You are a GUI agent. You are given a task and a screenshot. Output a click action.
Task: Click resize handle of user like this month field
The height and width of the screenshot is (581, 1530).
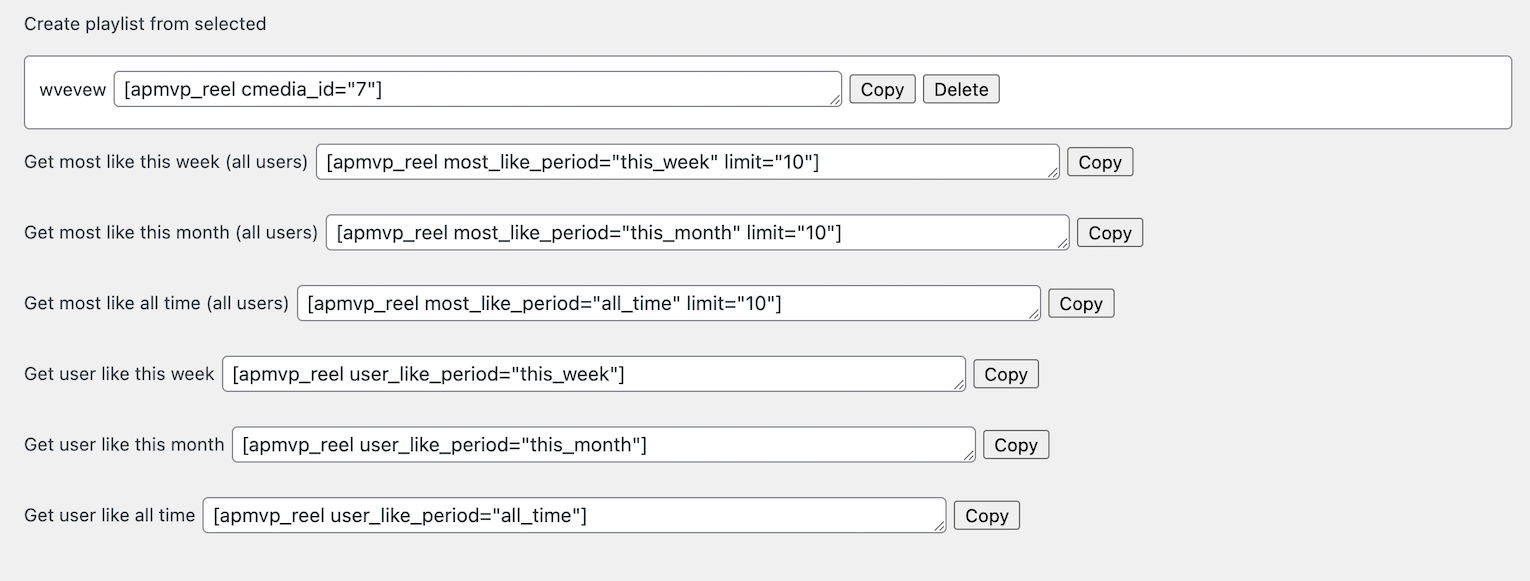coord(969,456)
